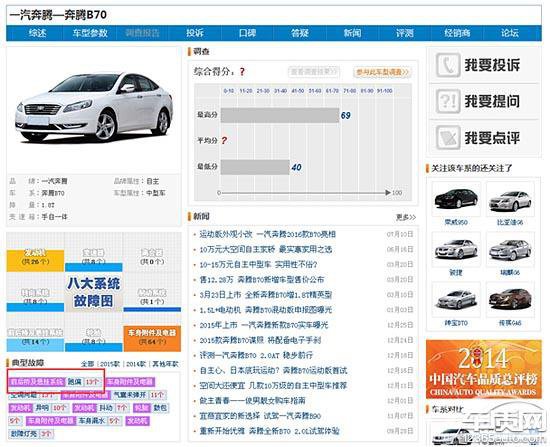This screenshot has width=550, height=447.
Task: Open news 2015款奔腾B70谍照 将配备电子手刹
Action: coord(260,340)
